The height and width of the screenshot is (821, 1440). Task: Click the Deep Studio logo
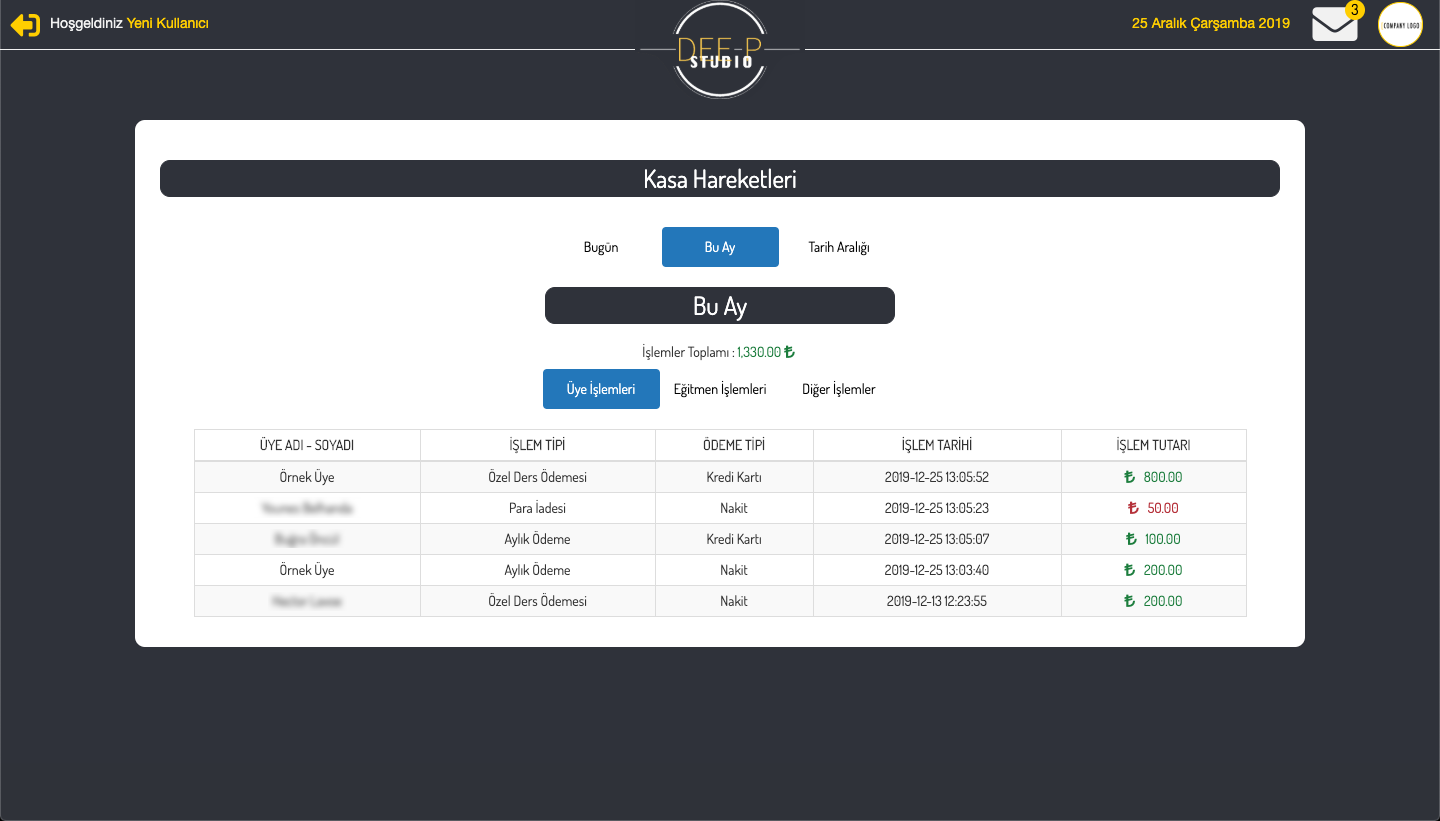tap(720, 50)
